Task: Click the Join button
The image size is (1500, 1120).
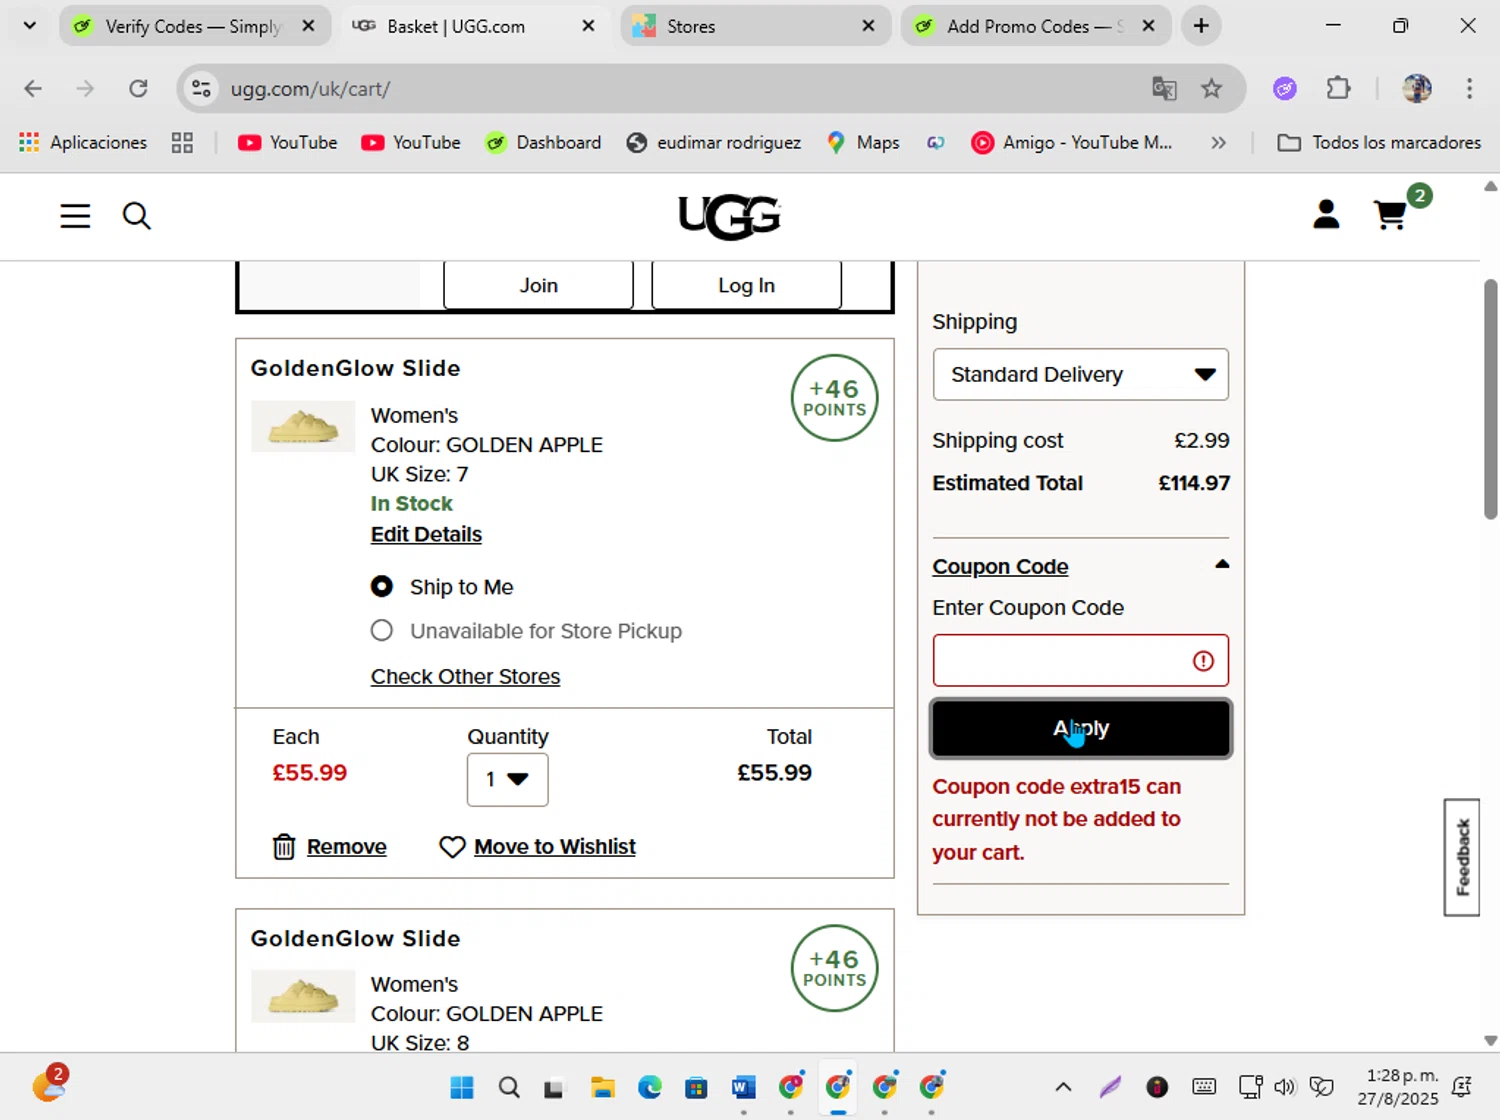Action: coord(538,286)
